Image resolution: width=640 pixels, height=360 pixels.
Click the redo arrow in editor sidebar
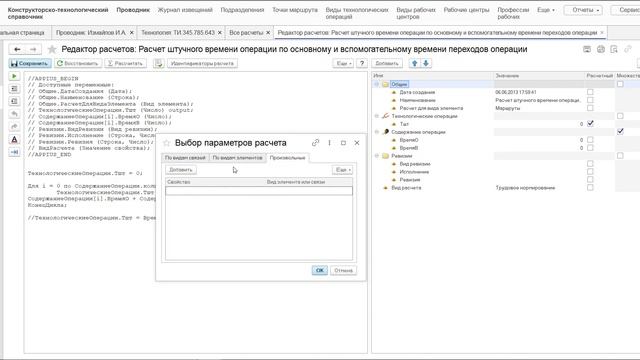pyautogui.click(x=14, y=127)
